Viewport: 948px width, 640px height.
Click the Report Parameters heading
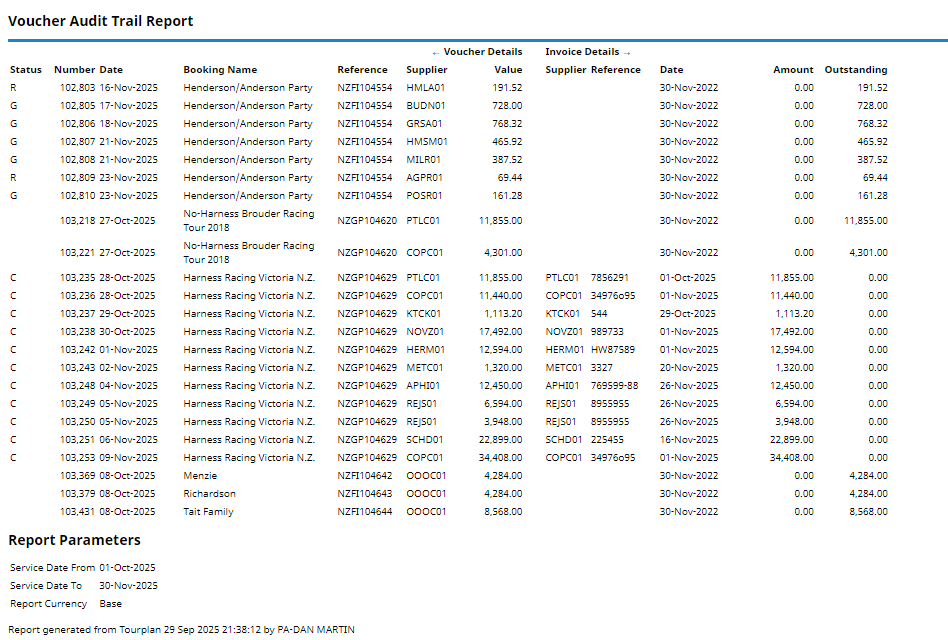click(x=74, y=540)
